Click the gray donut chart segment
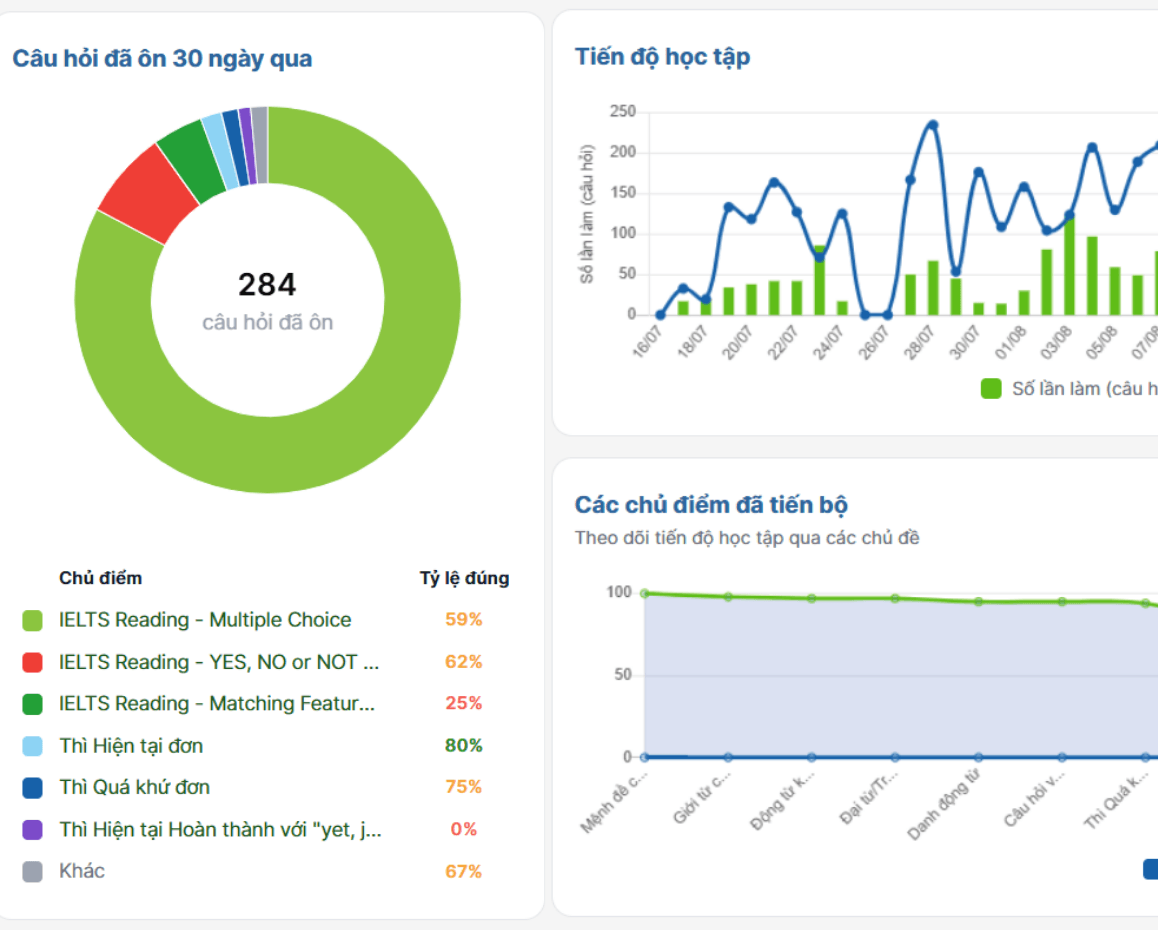The width and height of the screenshot is (1158, 930). [x=260, y=145]
